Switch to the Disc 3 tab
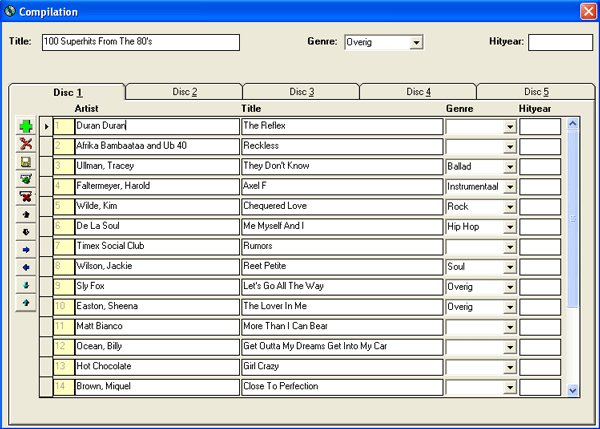Image resolution: width=600 pixels, height=429 pixels. [x=302, y=92]
